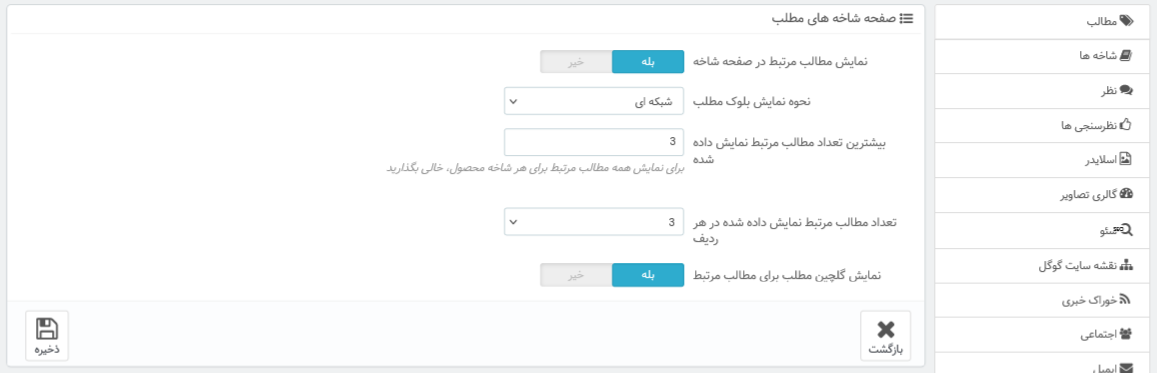Enable بله for نمایش گلچین مطلب
This screenshot has width=1157, height=373.
(648, 275)
